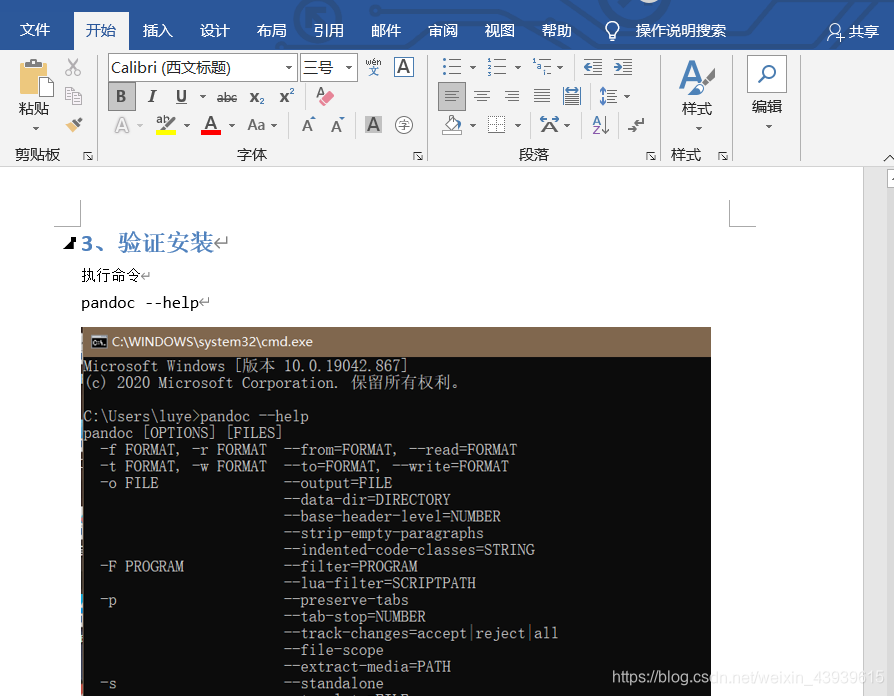Clear all formatting eraser icon
Viewport: 894px width, 696px height.
(x=324, y=96)
